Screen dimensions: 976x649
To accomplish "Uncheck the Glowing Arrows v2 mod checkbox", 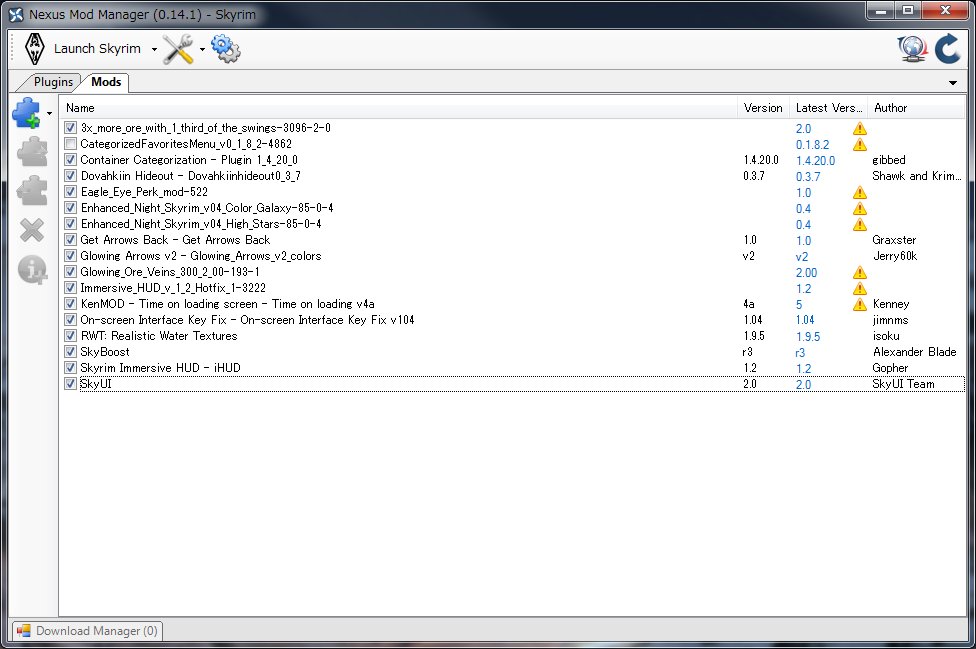I will (x=70, y=256).
